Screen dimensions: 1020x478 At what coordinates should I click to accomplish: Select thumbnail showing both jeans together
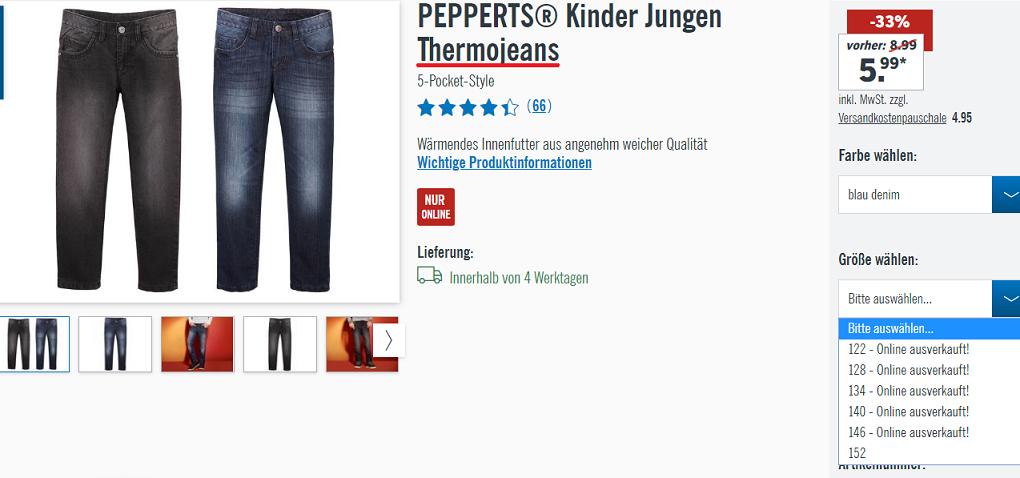tap(33, 344)
